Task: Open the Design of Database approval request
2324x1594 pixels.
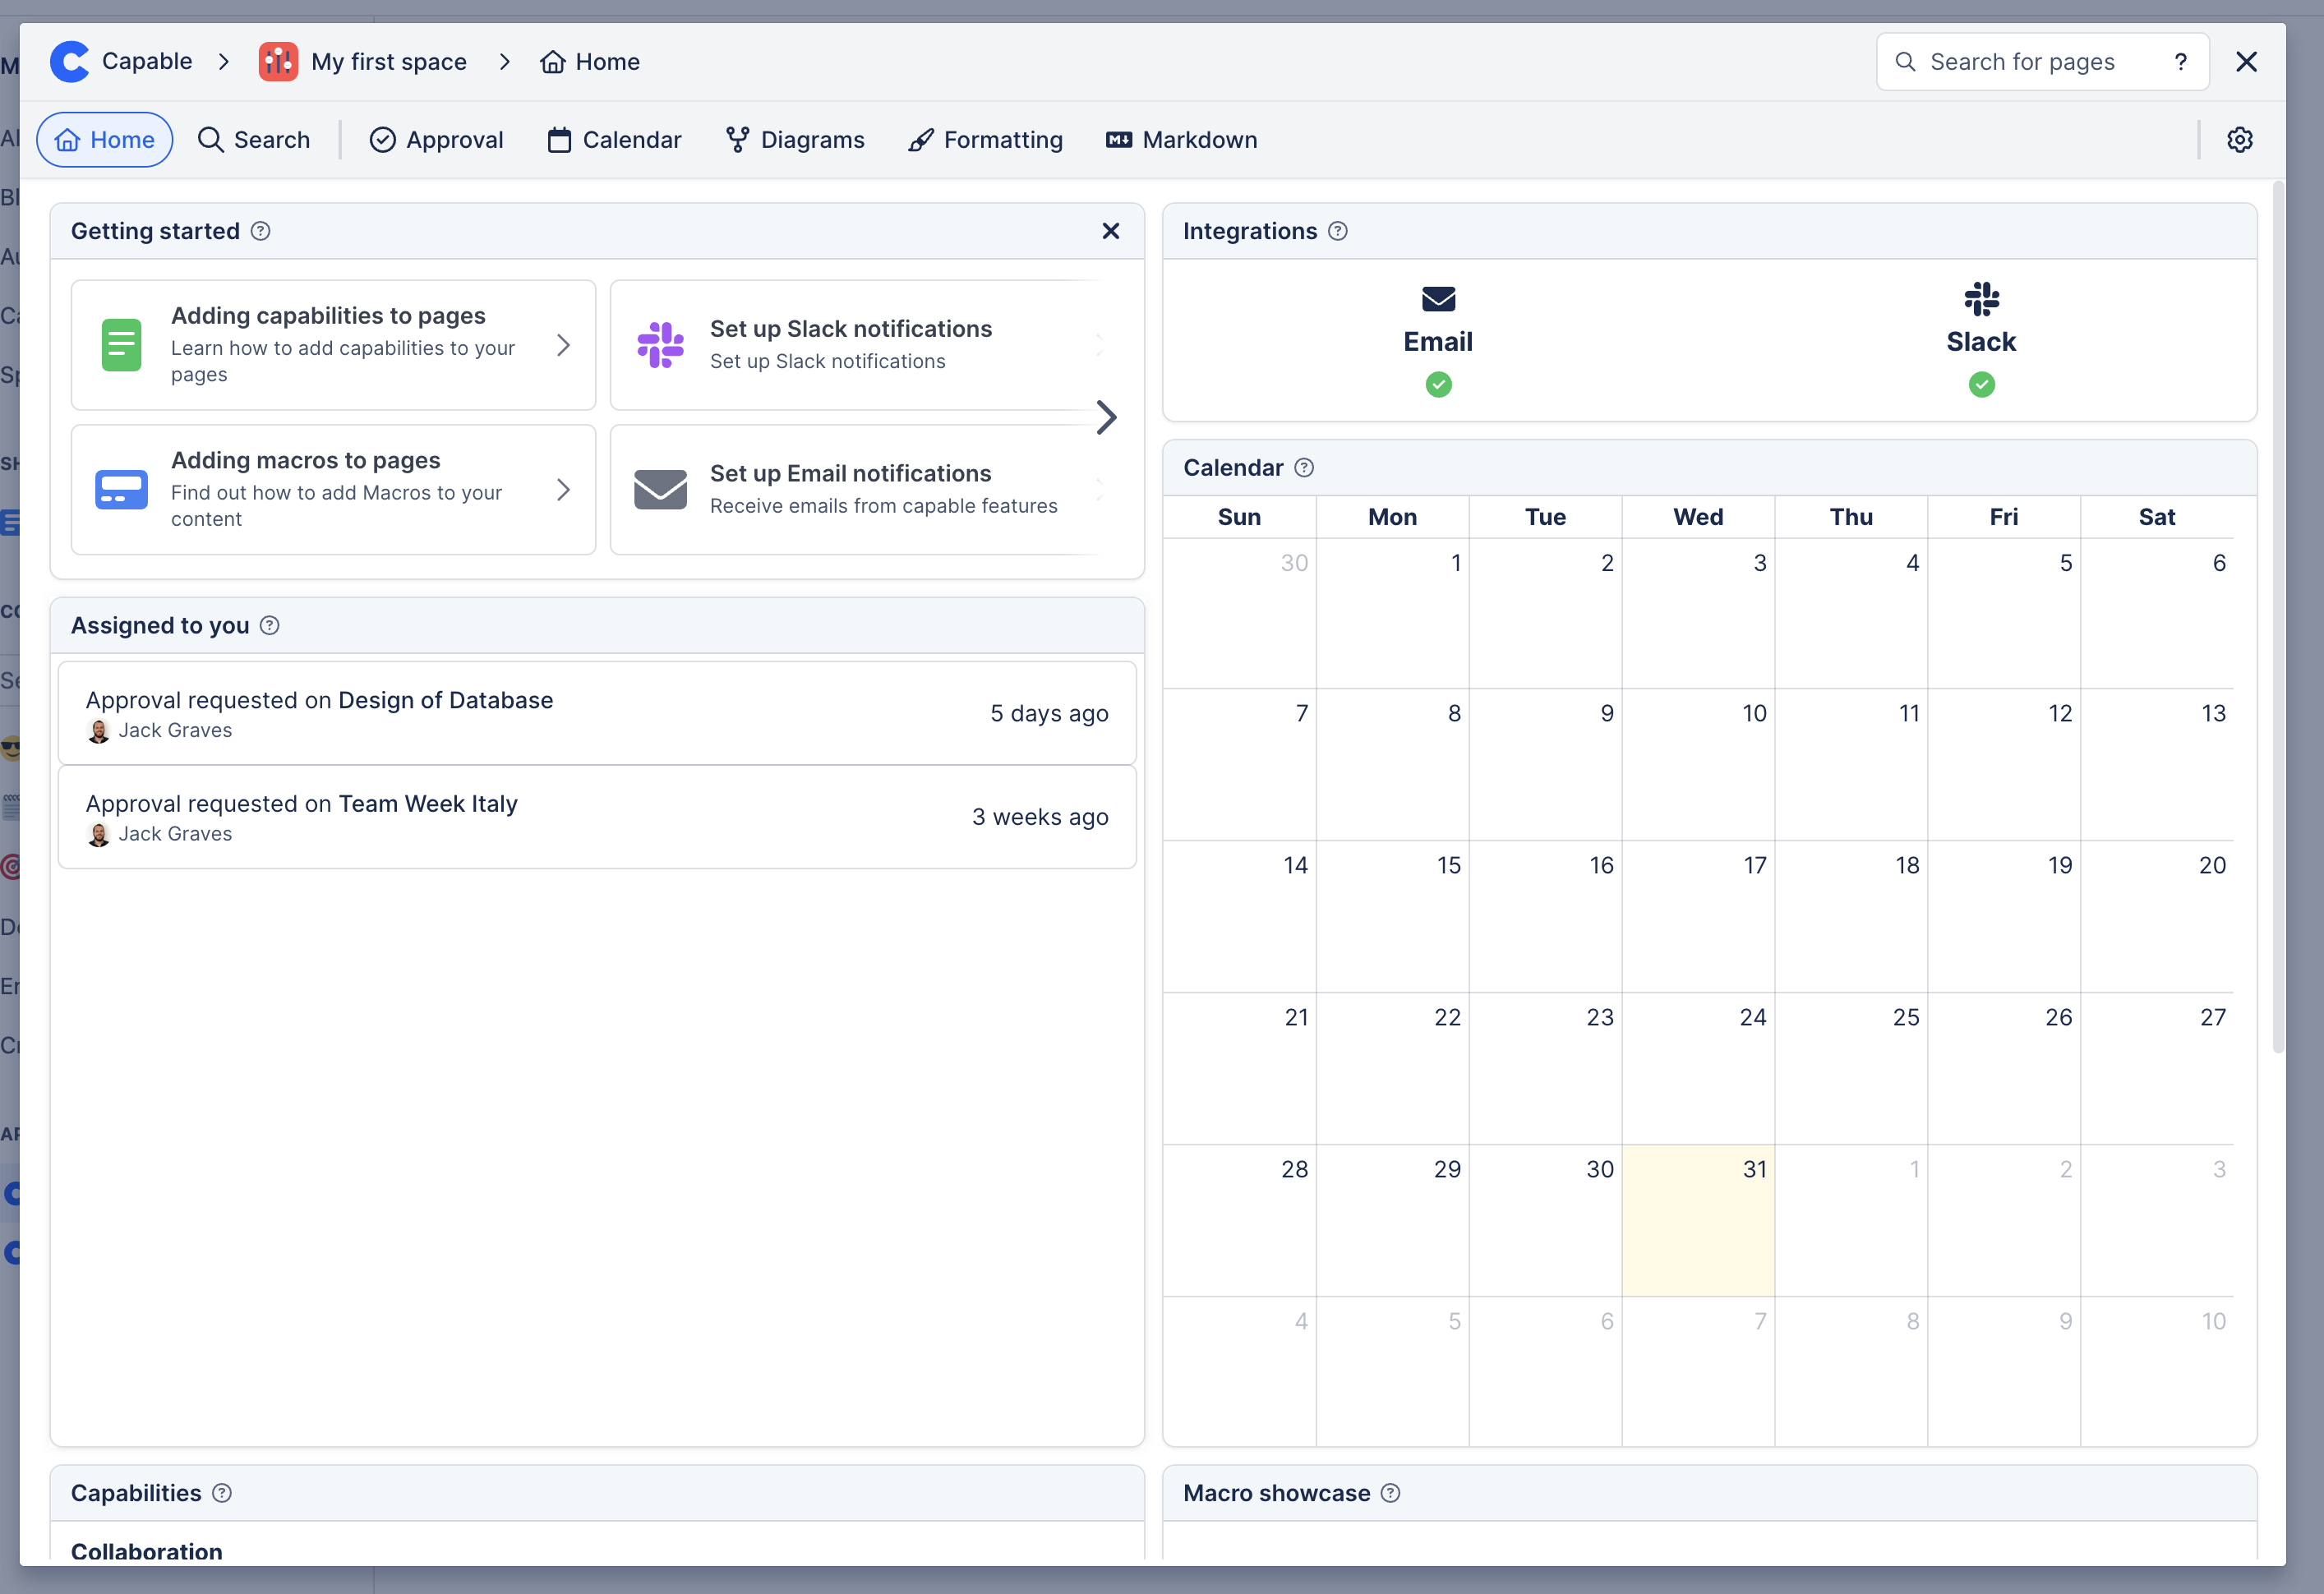Action: (x=597, y=714)
